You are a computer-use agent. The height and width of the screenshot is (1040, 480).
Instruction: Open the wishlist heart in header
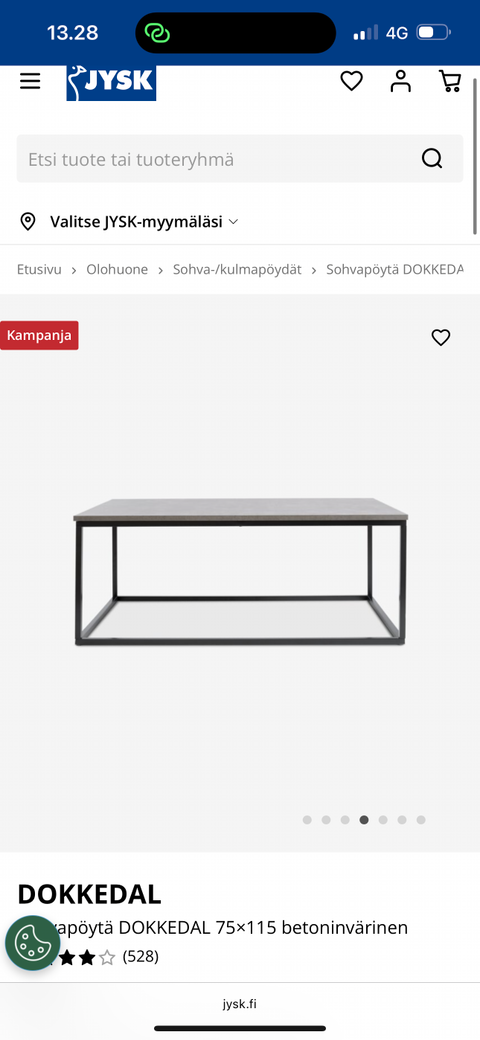(x=351, y=81)
